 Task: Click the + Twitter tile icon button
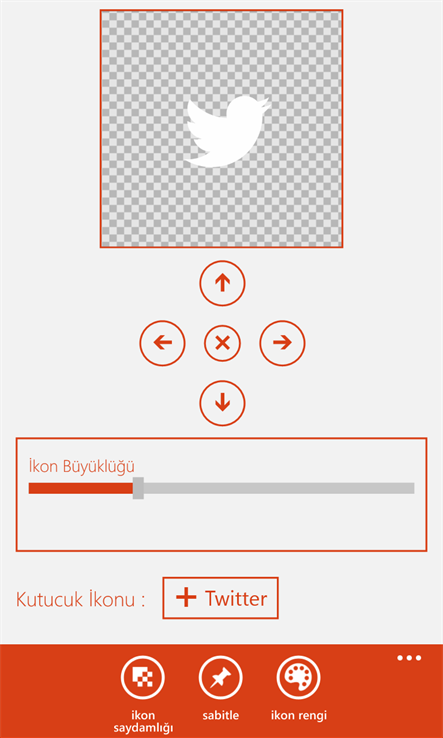220,598
